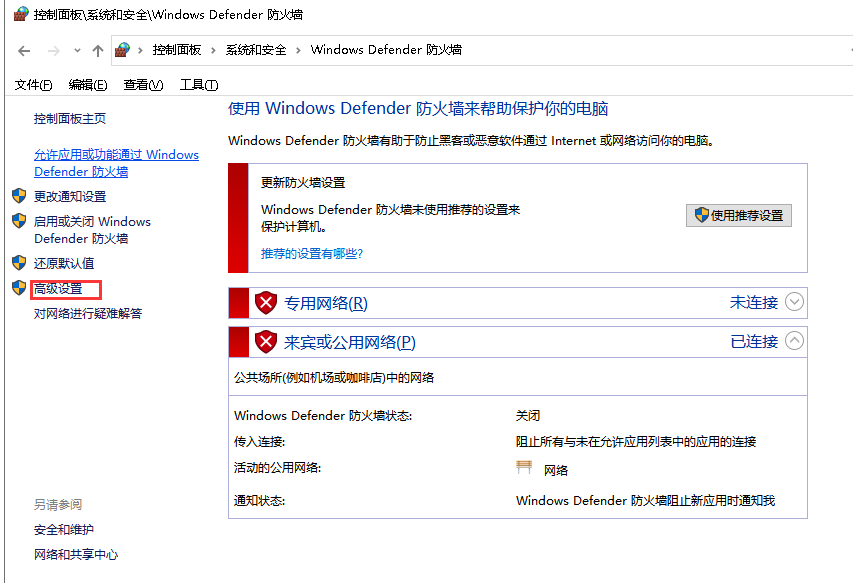Open 启用或关闭 Windows Defender 防火墙

[92, 230]
